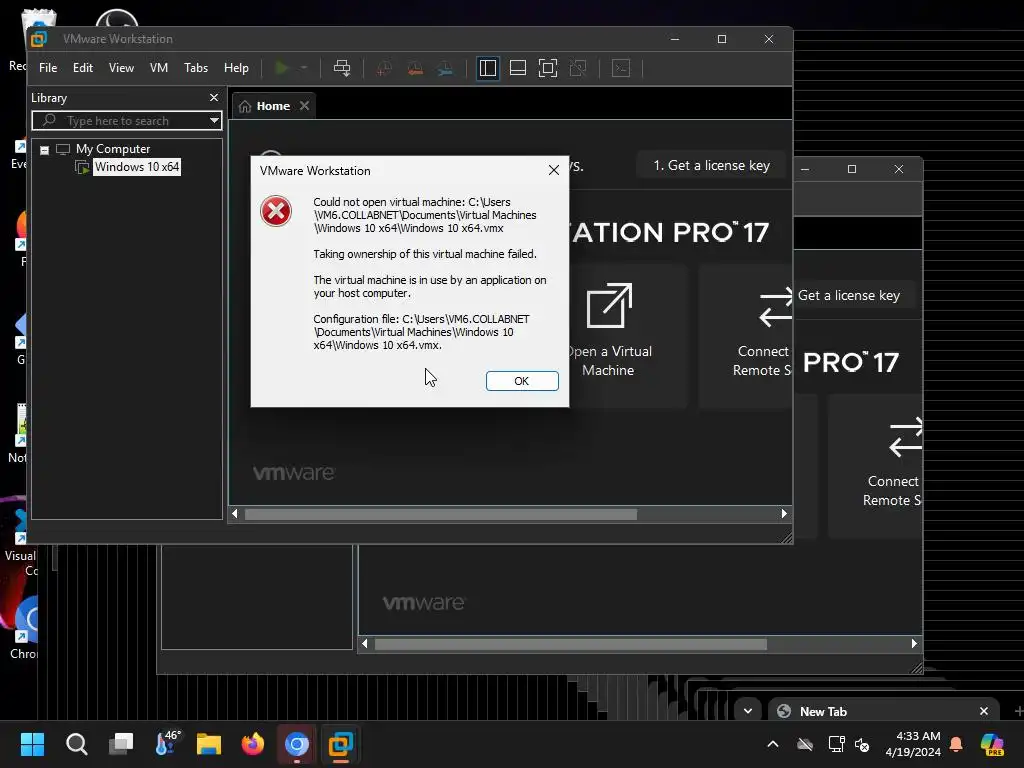The height and width of the screenshot is (768, 1024).
Task: Select Windows 10 x64 virtual machine
Action: click(136, 167)
